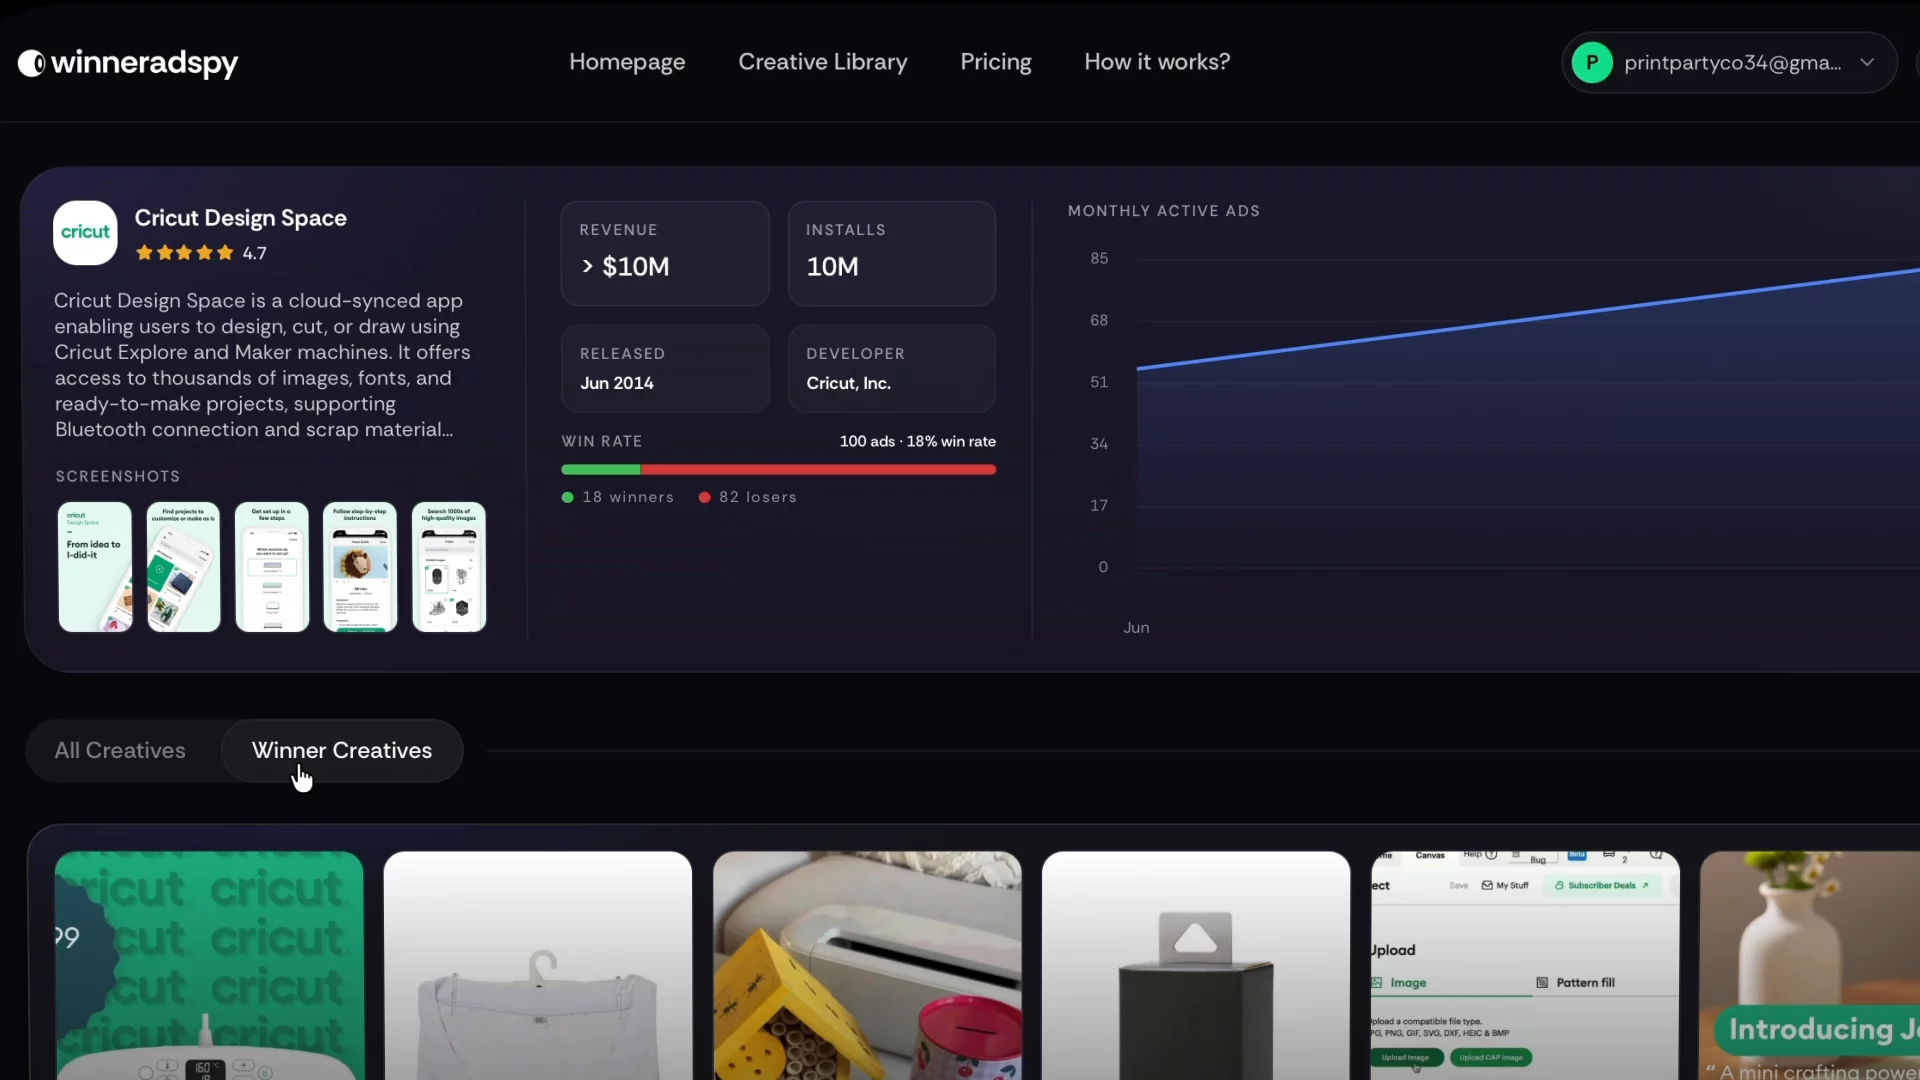Viewport: 1920px width, 1080px height.
Task: Select the Winner Creatives tab
Action: (342, 750)
